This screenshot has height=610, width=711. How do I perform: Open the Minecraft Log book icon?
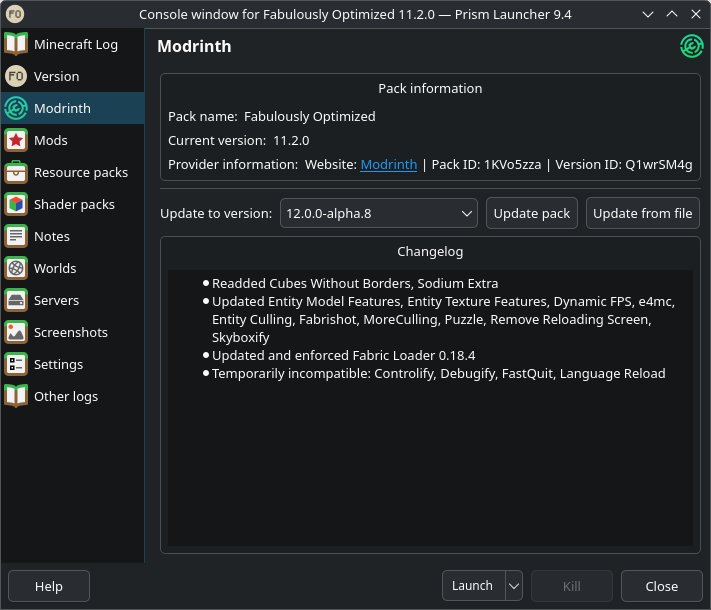16,44
